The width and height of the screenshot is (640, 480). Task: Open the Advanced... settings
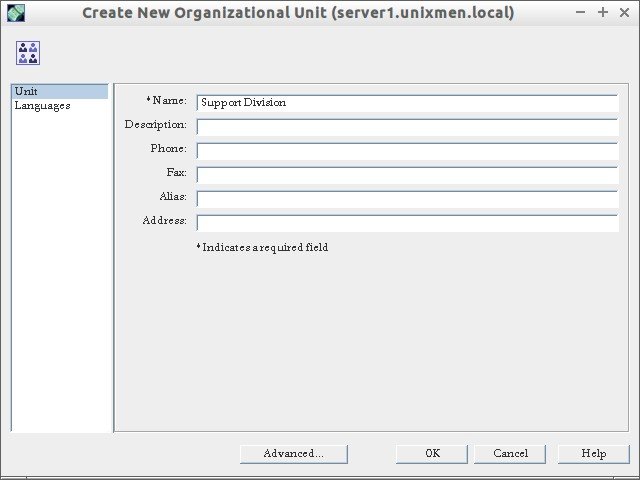[x=294, y=454]
